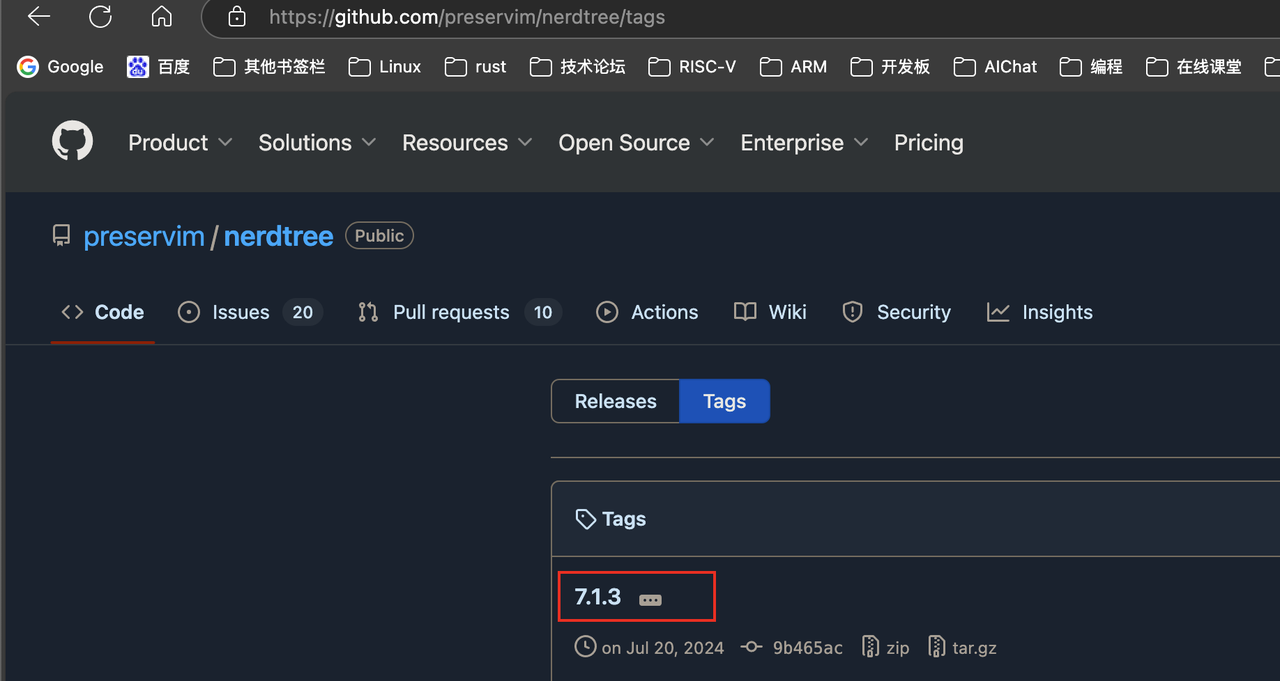Click the GitHub home logo
The width and height of the screenshot is (1280, 681).
(x=72, y=140)
